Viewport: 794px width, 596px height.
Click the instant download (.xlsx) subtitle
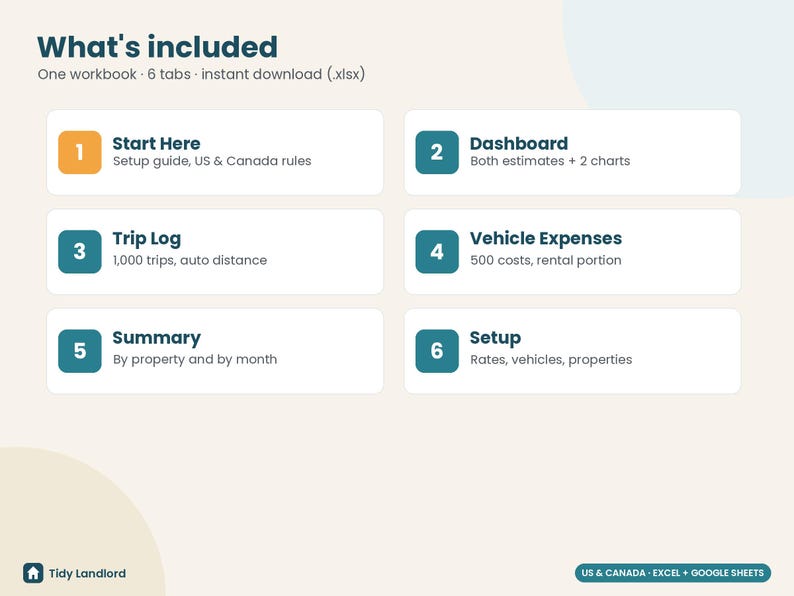283,74
